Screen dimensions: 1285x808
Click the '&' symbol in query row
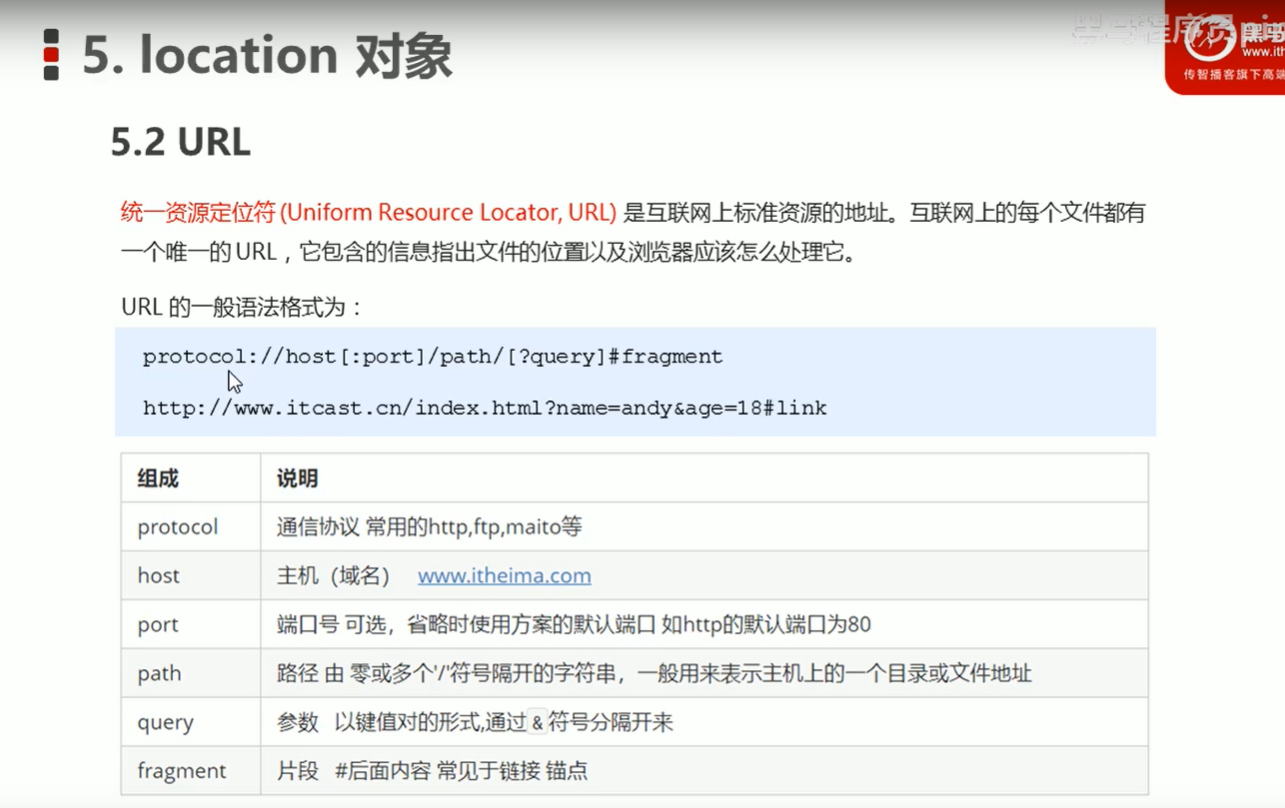pyautogui.click(x=537, y=723)
